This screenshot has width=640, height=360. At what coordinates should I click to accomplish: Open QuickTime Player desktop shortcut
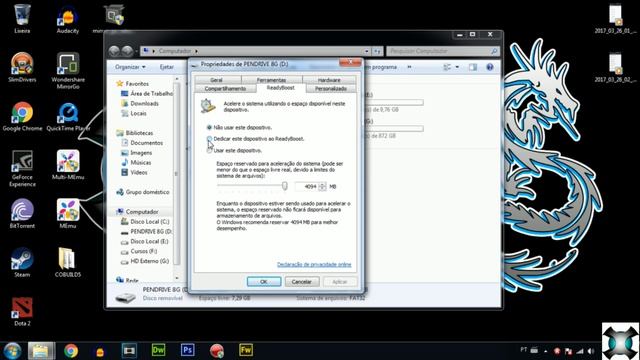(x=68, y=116)
